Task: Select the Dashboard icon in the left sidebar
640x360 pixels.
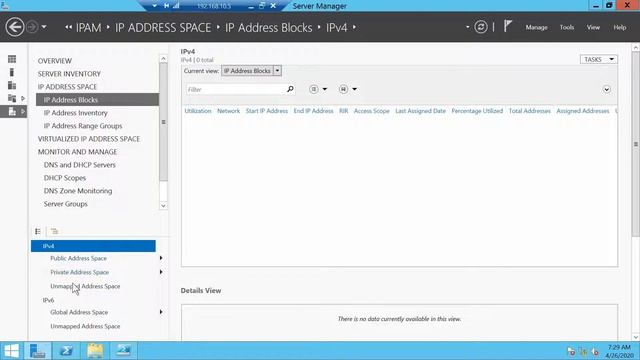Action: [x=12, y=59]
